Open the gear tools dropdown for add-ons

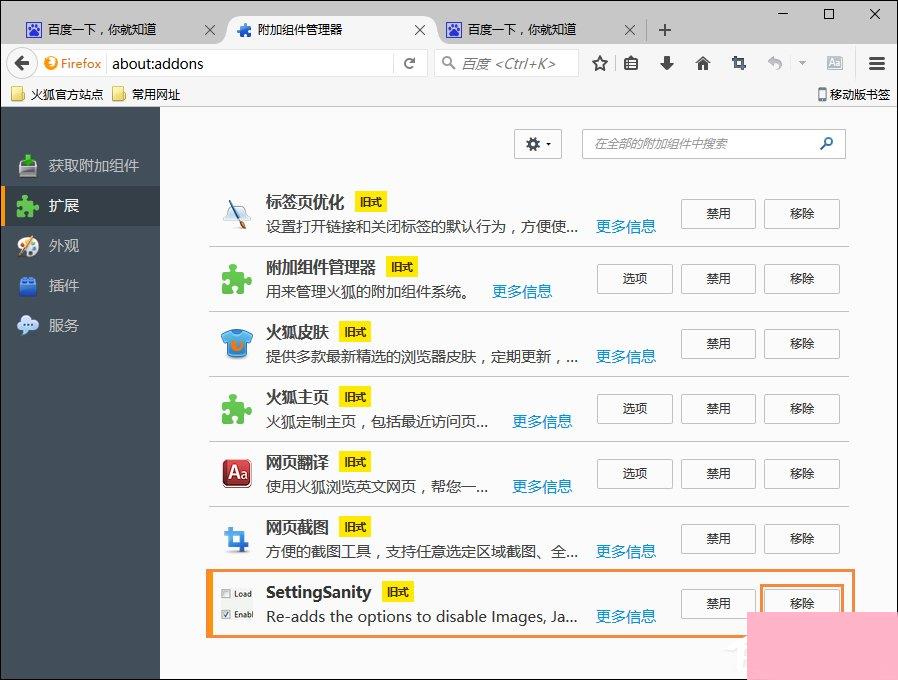tap(538, 144)
